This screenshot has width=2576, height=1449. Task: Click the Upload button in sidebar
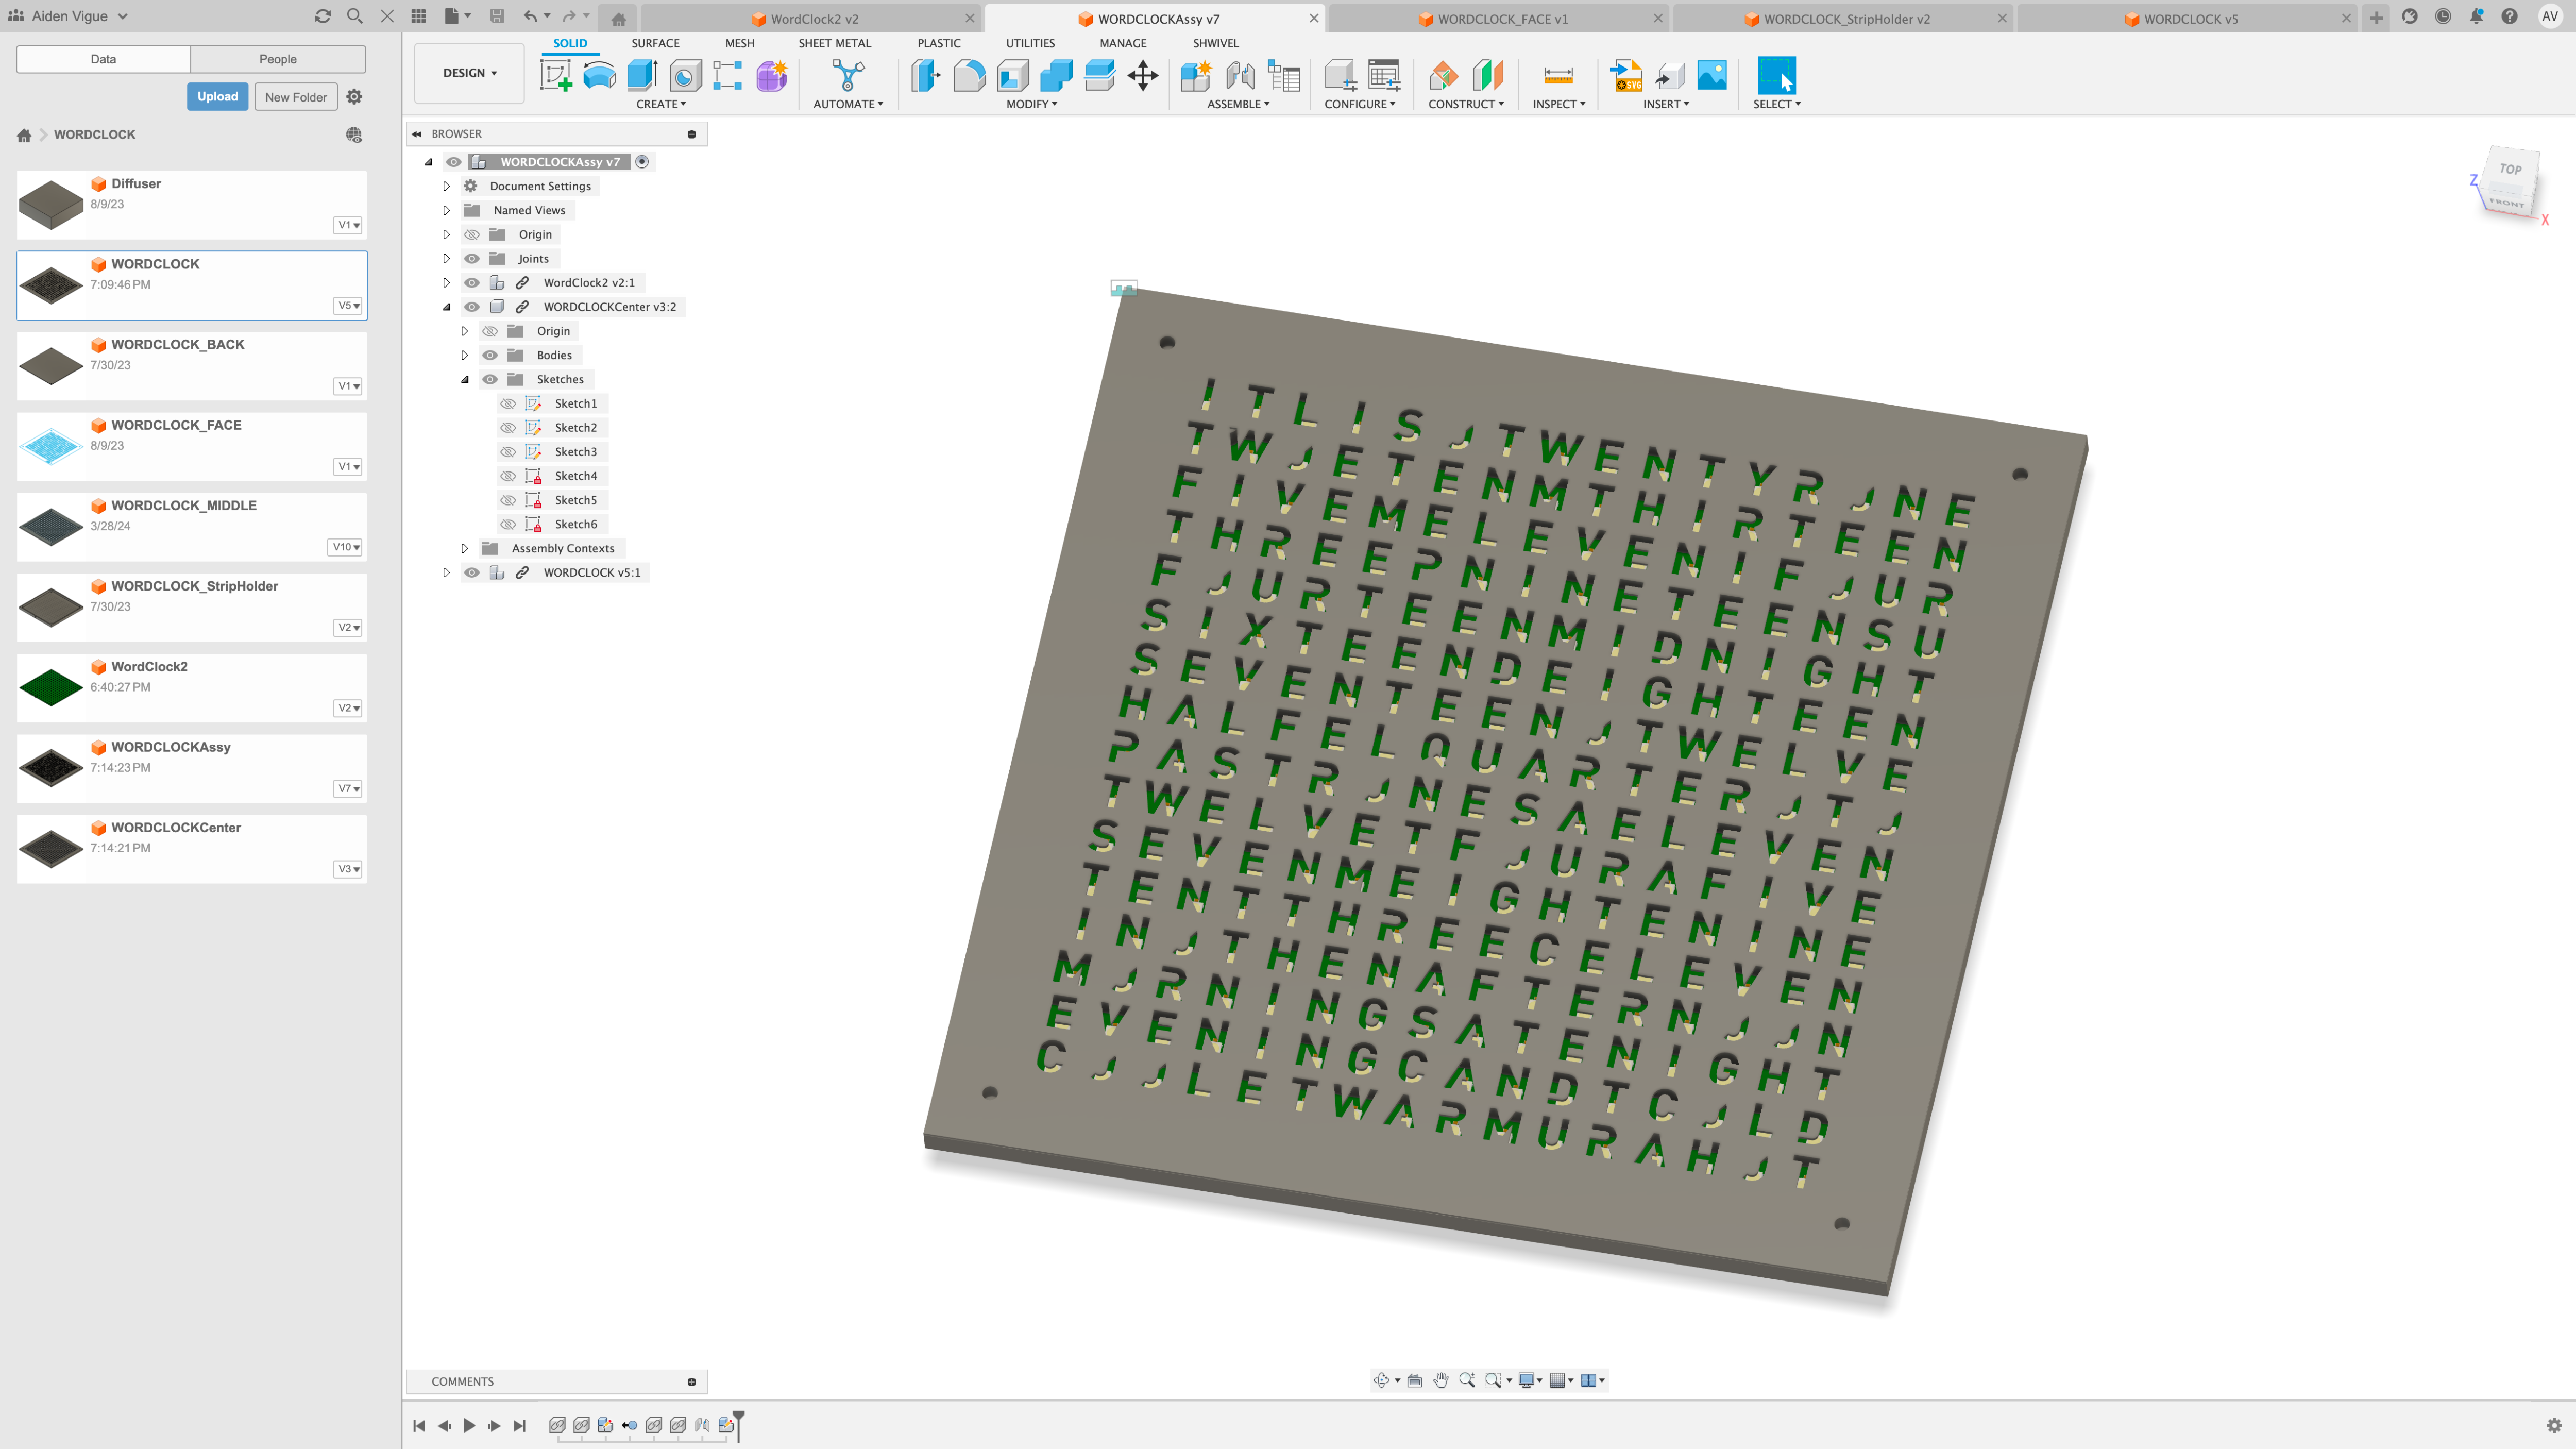pyautogui.click(x=216, y=95)
